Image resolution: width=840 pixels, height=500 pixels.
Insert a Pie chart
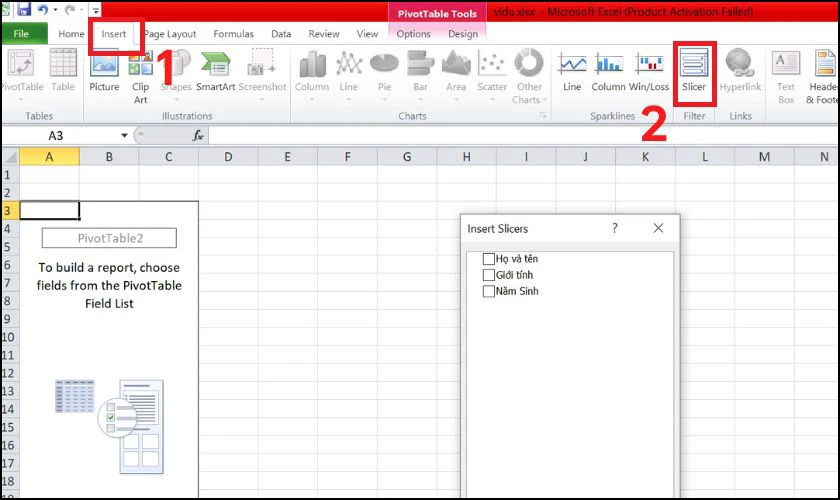384,75
